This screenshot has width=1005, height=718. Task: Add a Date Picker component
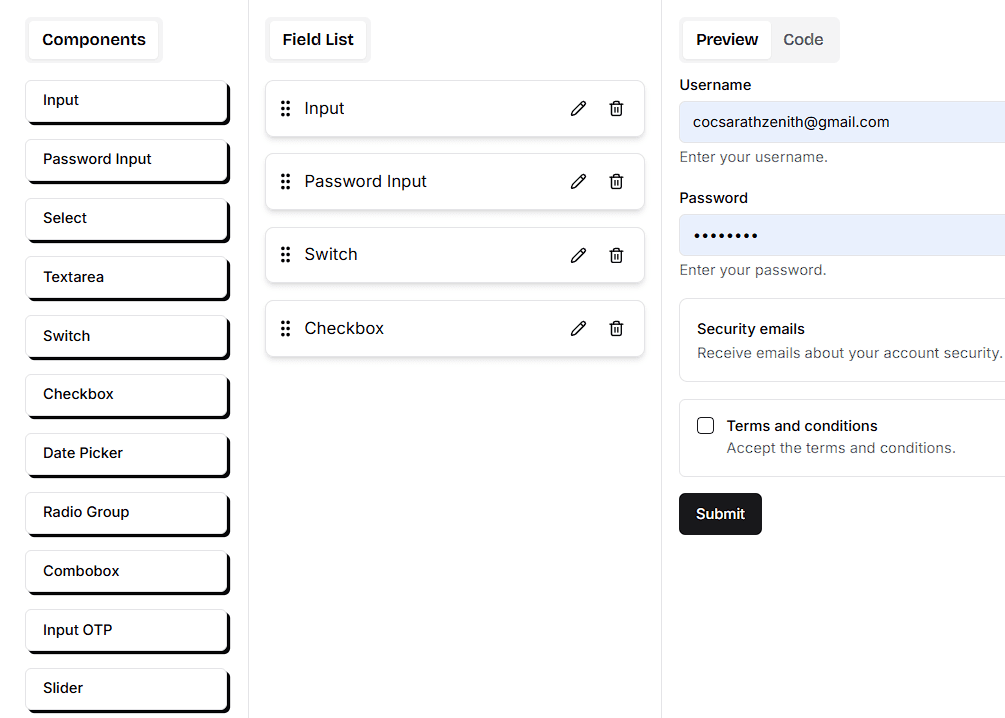(127, 453)
